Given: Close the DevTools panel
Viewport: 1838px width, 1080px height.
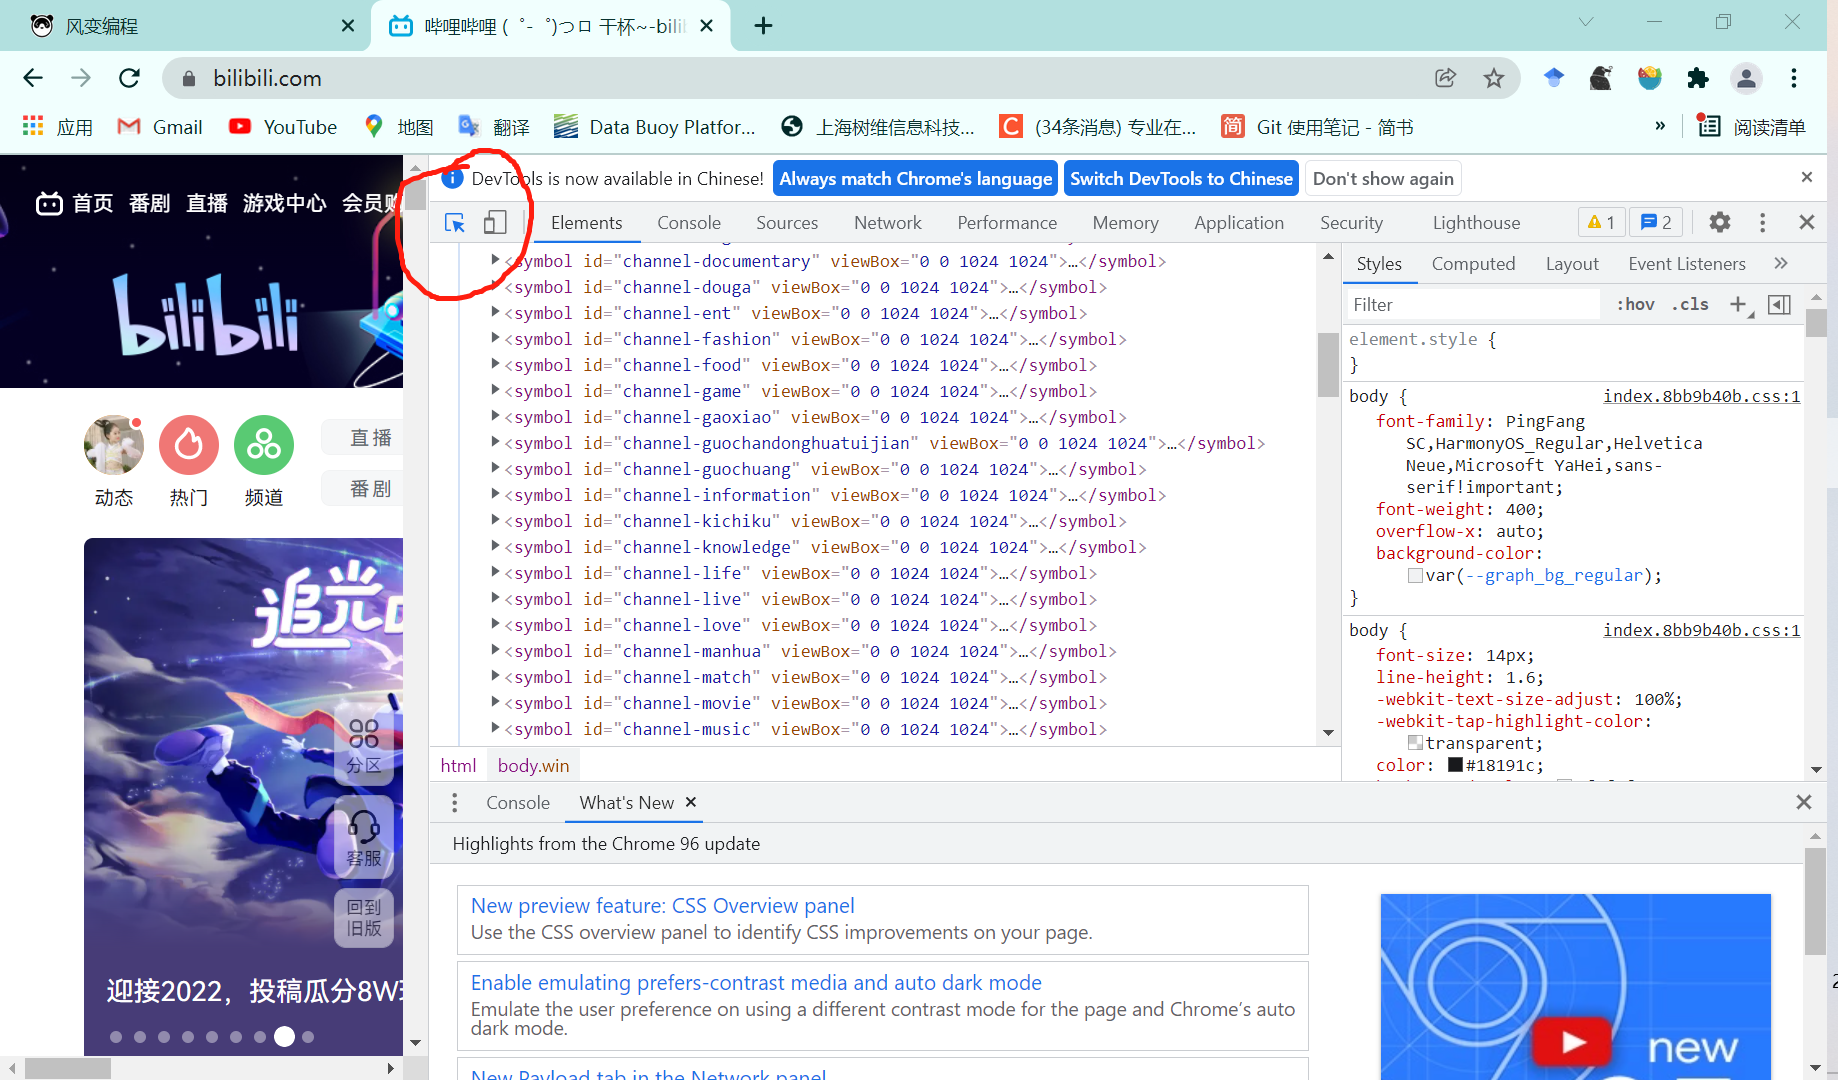Looking at the screenshot, I should point(1807,222).
